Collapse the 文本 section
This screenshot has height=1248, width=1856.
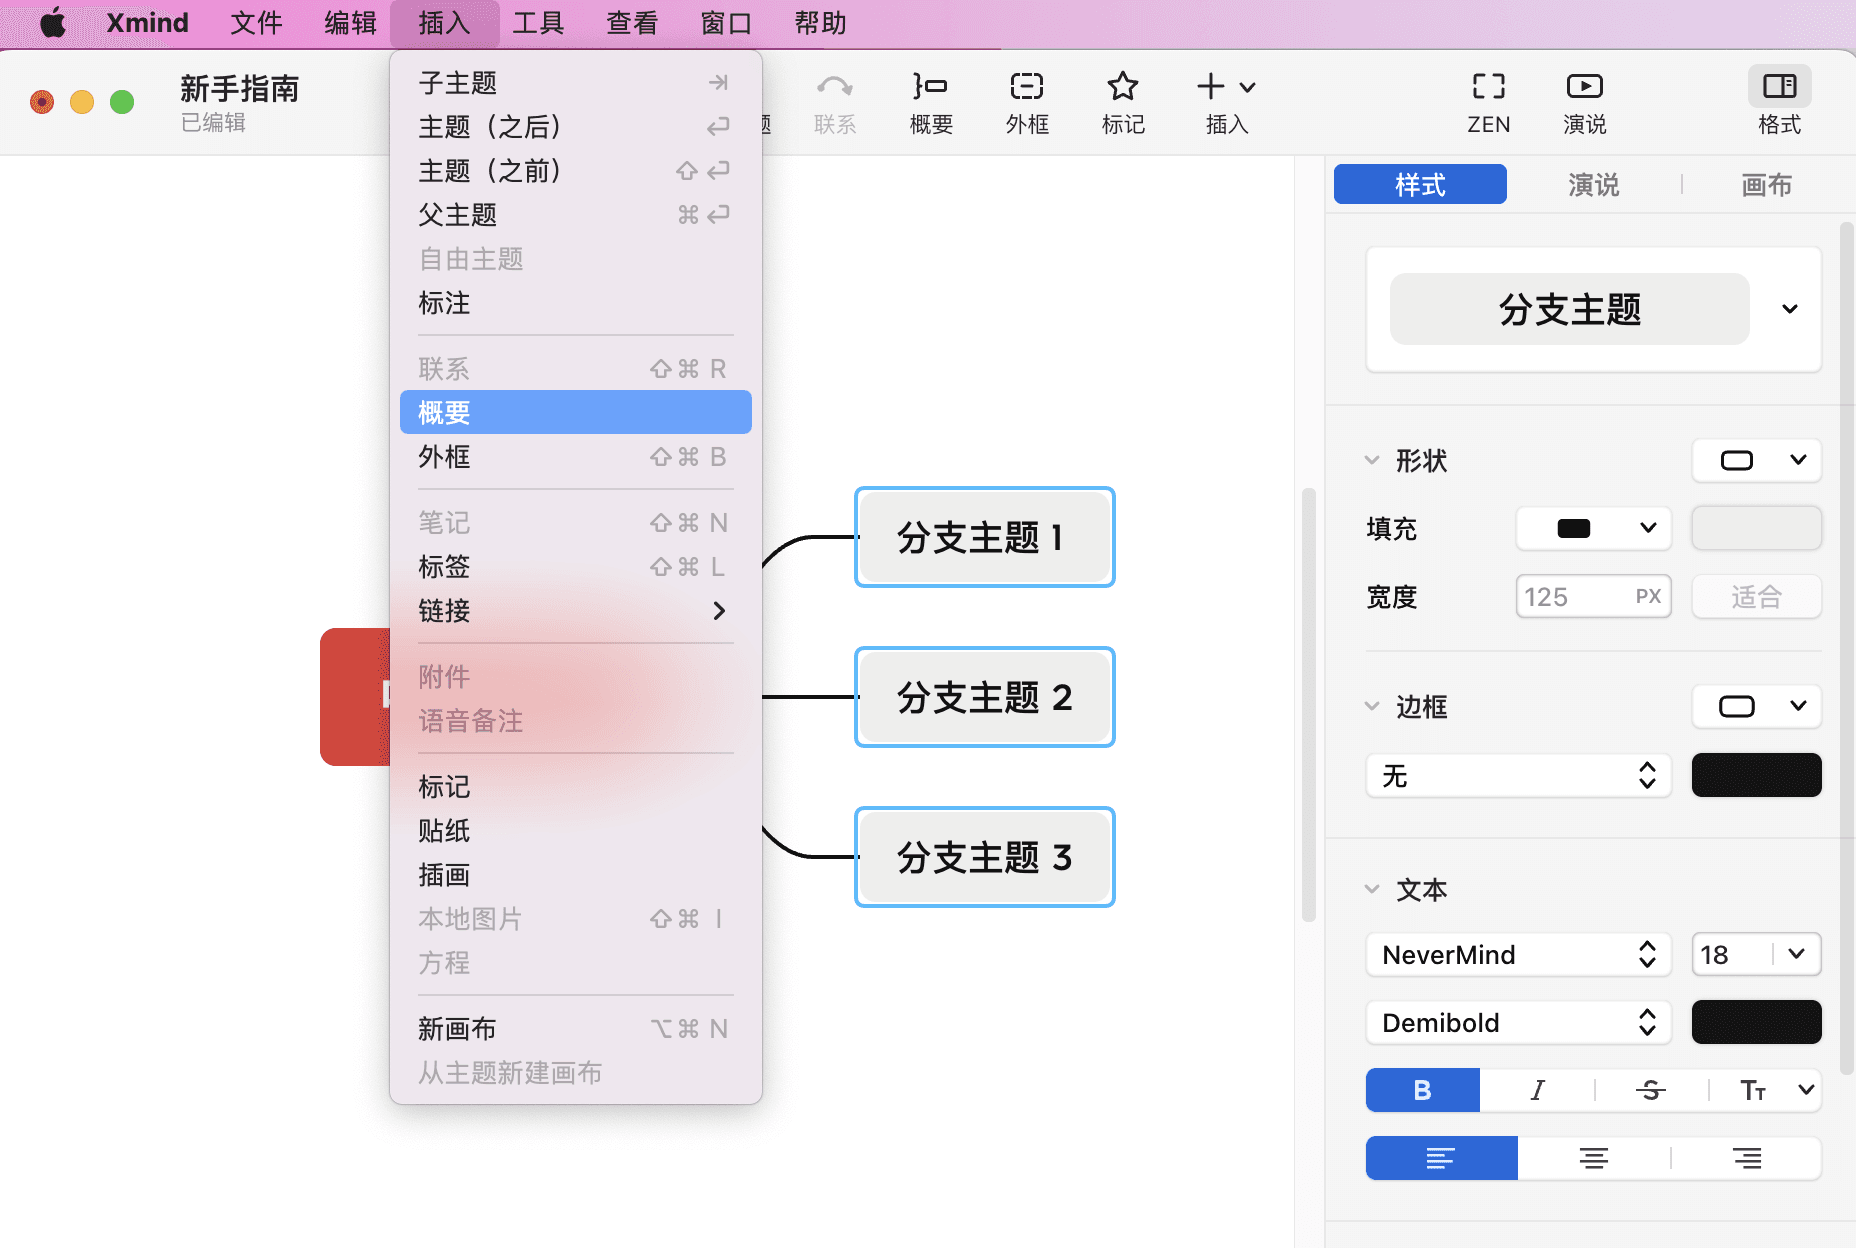(x=1373, y=889)
